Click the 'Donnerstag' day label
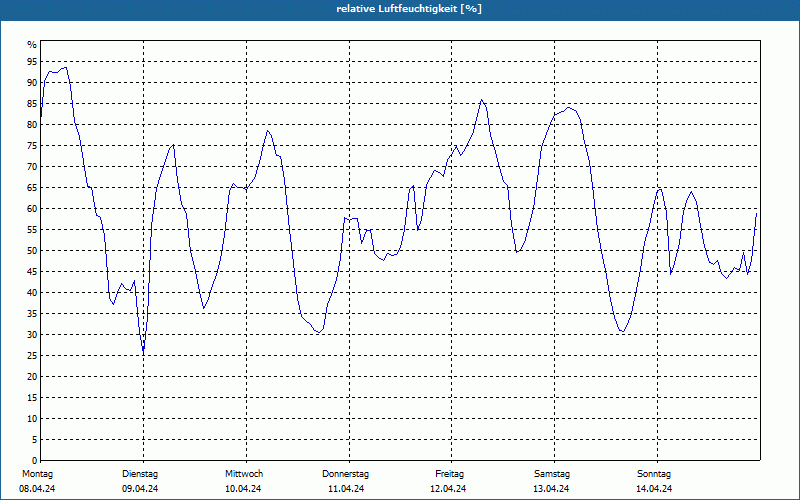The height and width of the screenshot is (500, 800). coord(345,474)
